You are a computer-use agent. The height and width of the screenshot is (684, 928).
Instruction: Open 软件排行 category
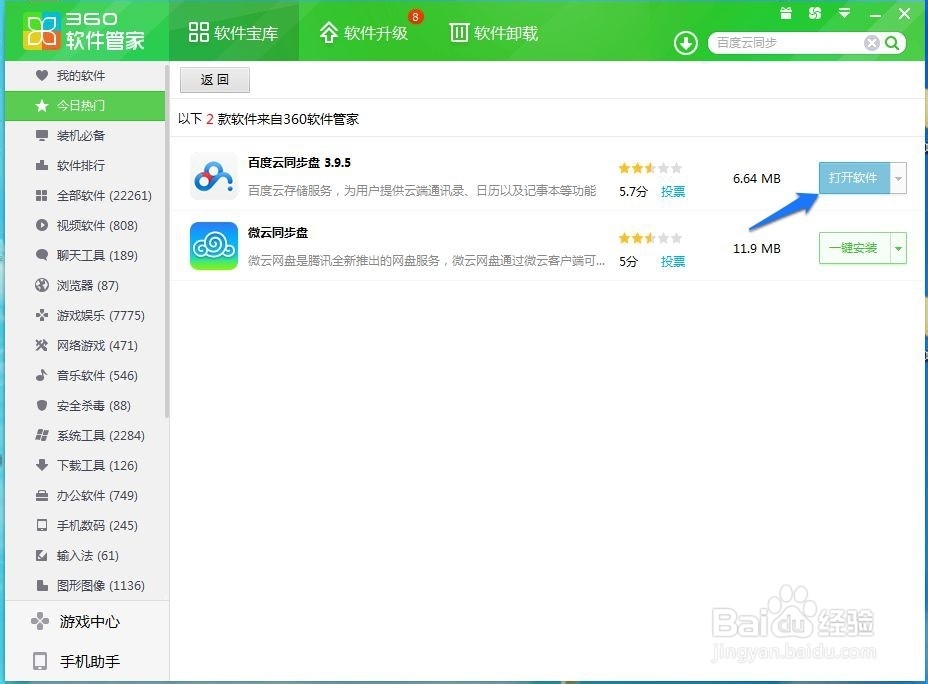click(85, 166)
